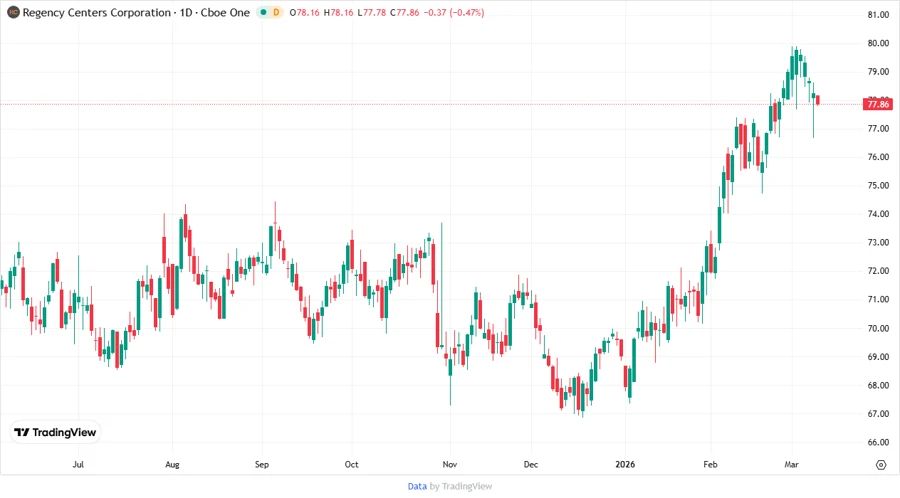Click the high value H78.16
The image size is (900, 498).
coord(339,12)
